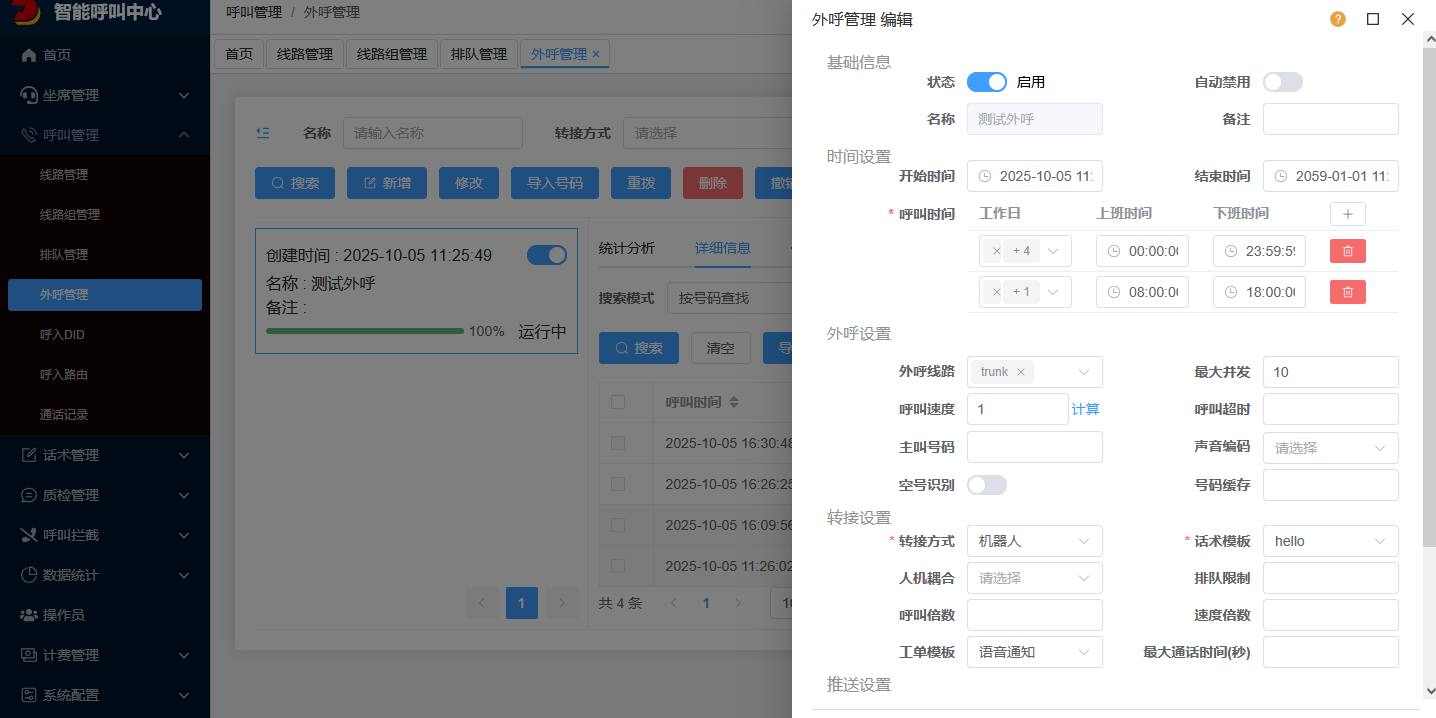Viewport: 1436px width, 718px height.
Task: Click the plus icon to add call time row
Action: pos(1347,214)
